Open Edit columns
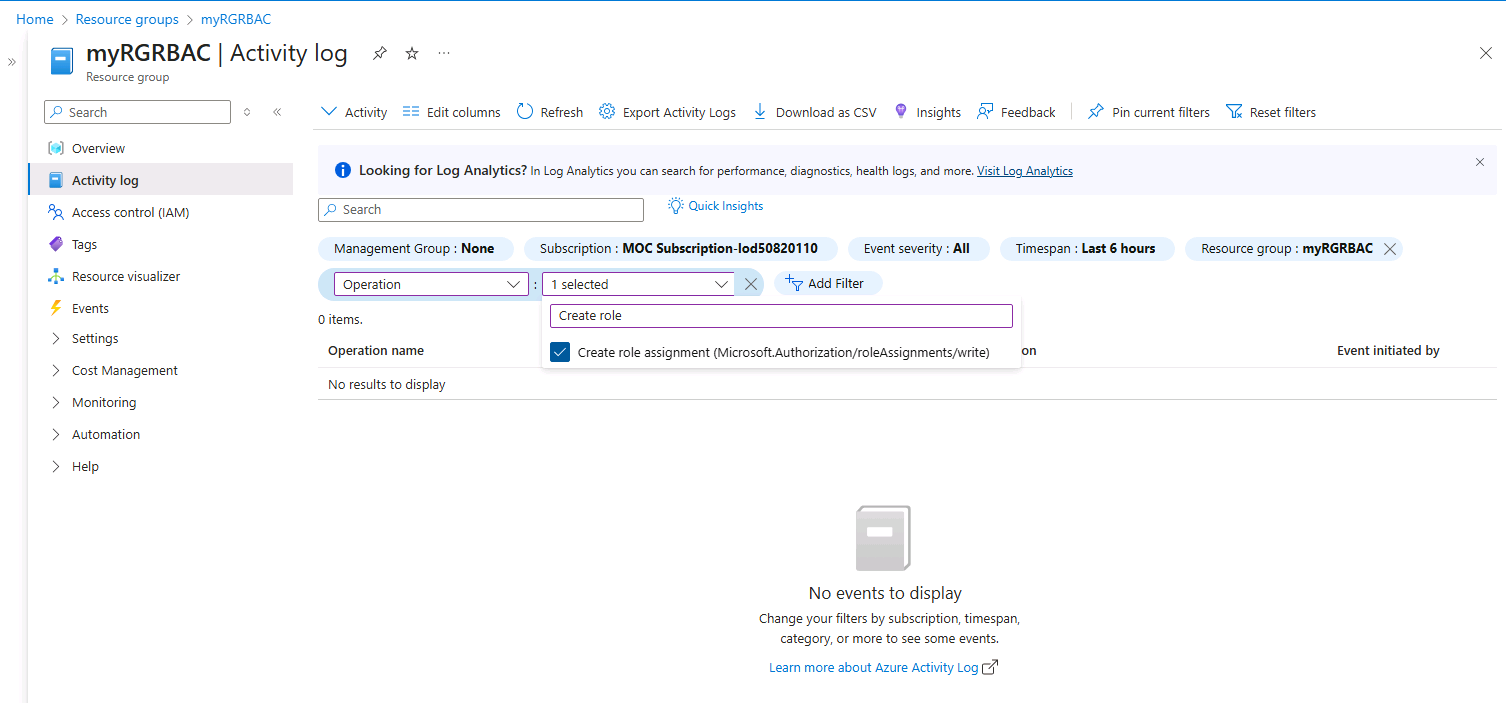The height and width of the screenshot is (703, 1506). 451,111
